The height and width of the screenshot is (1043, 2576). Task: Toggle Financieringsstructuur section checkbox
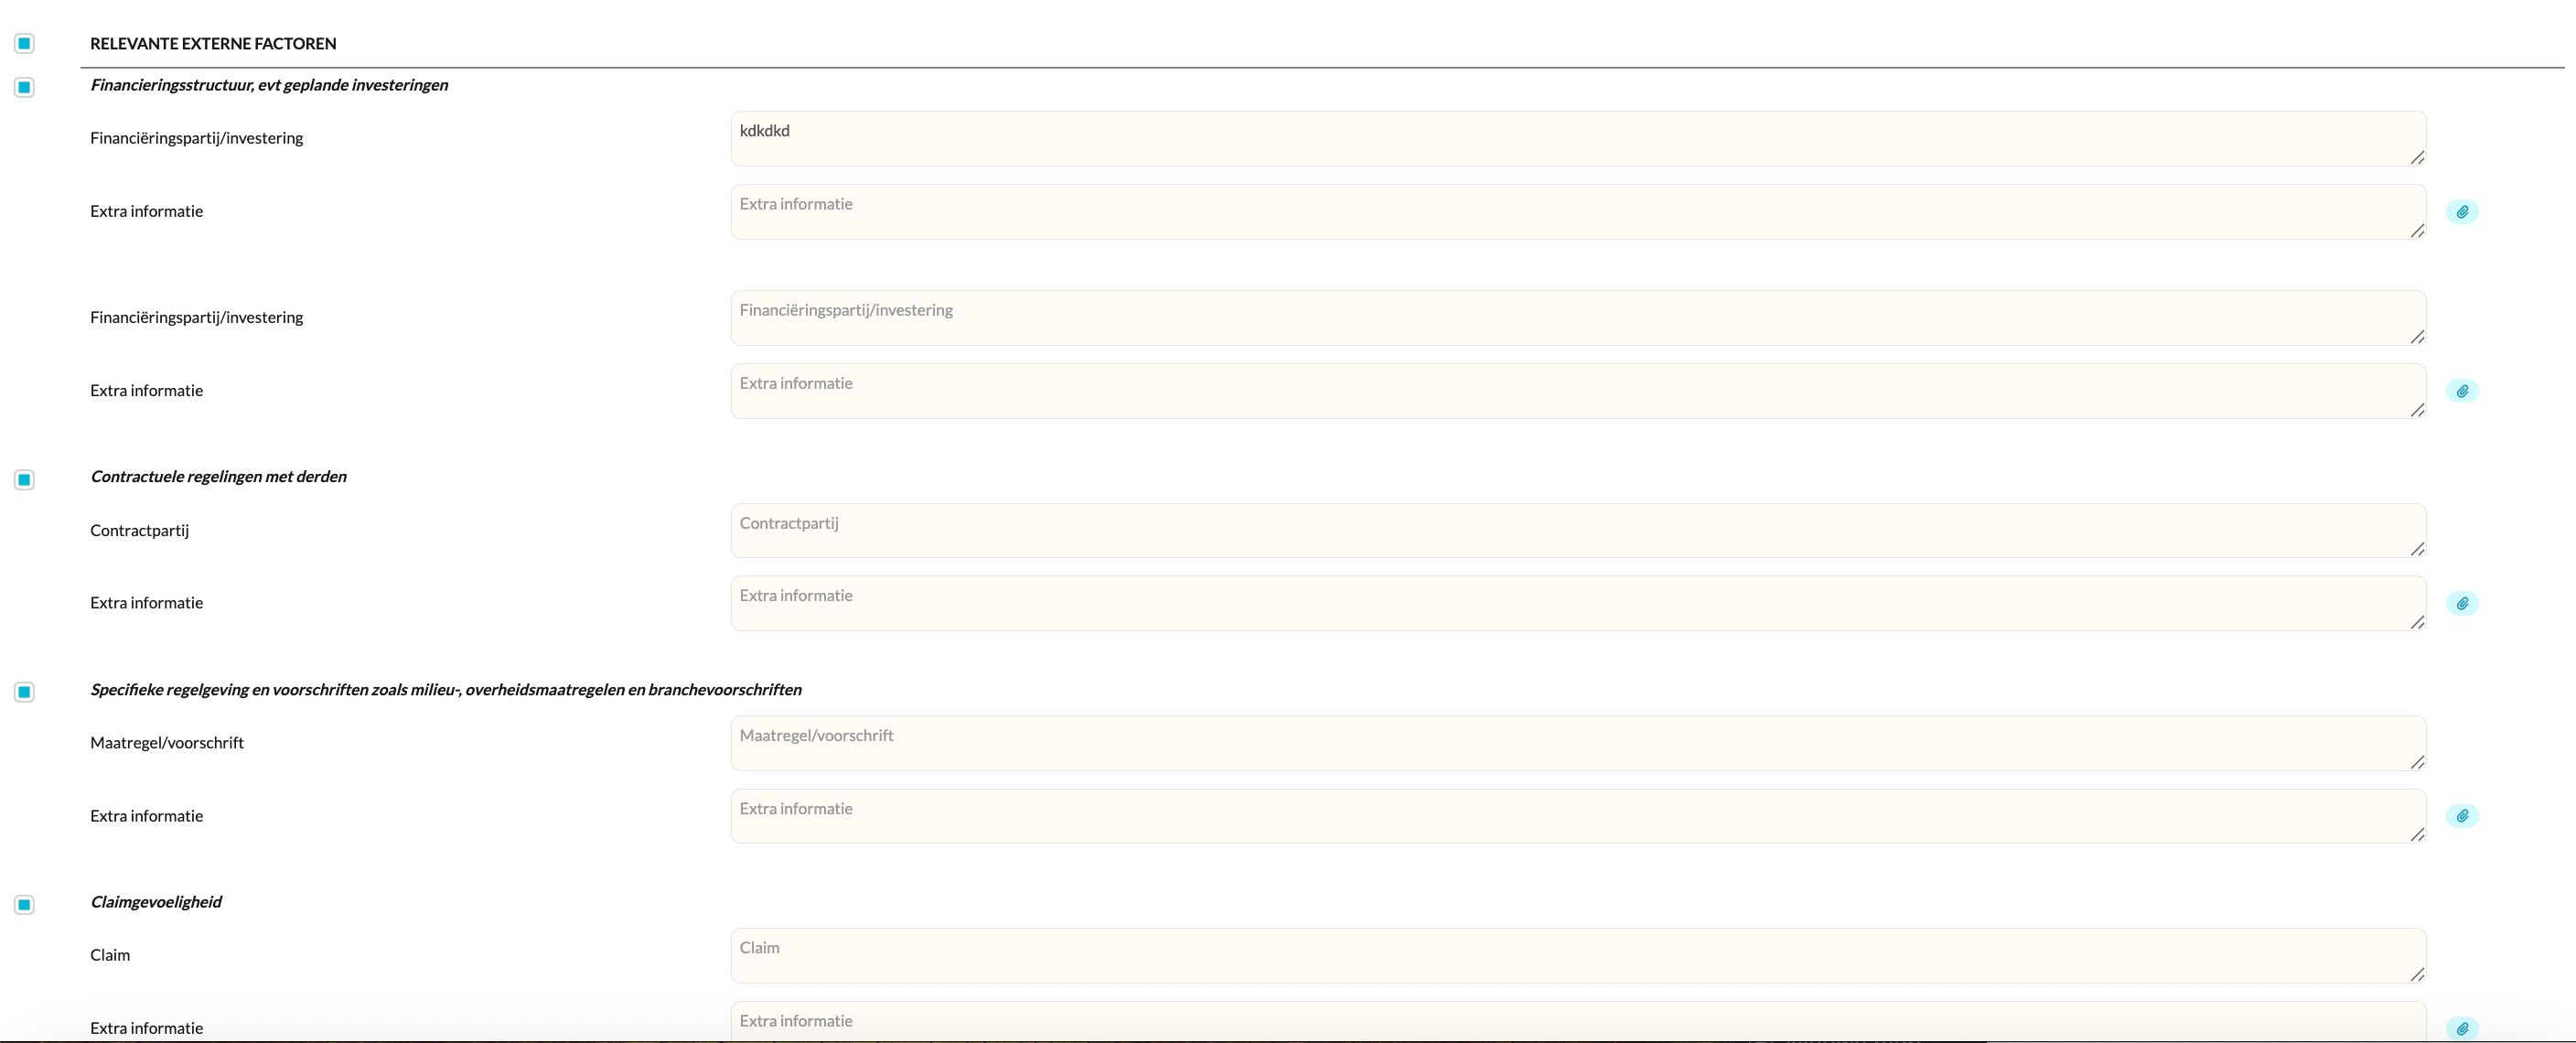click(25, 87)
